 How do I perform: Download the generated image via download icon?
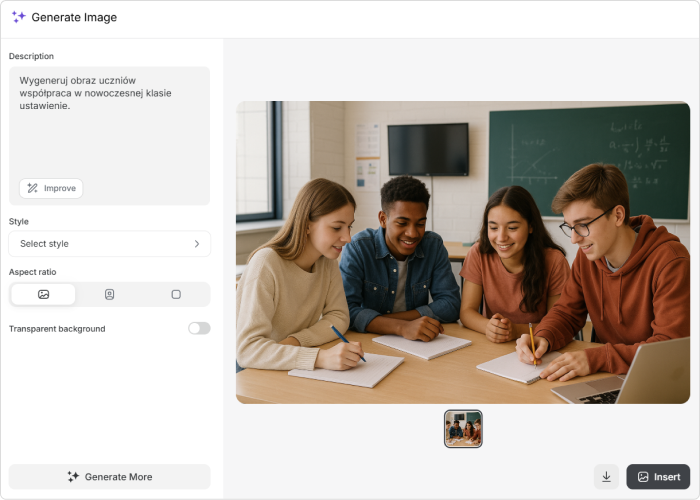(x=606, y=477)
